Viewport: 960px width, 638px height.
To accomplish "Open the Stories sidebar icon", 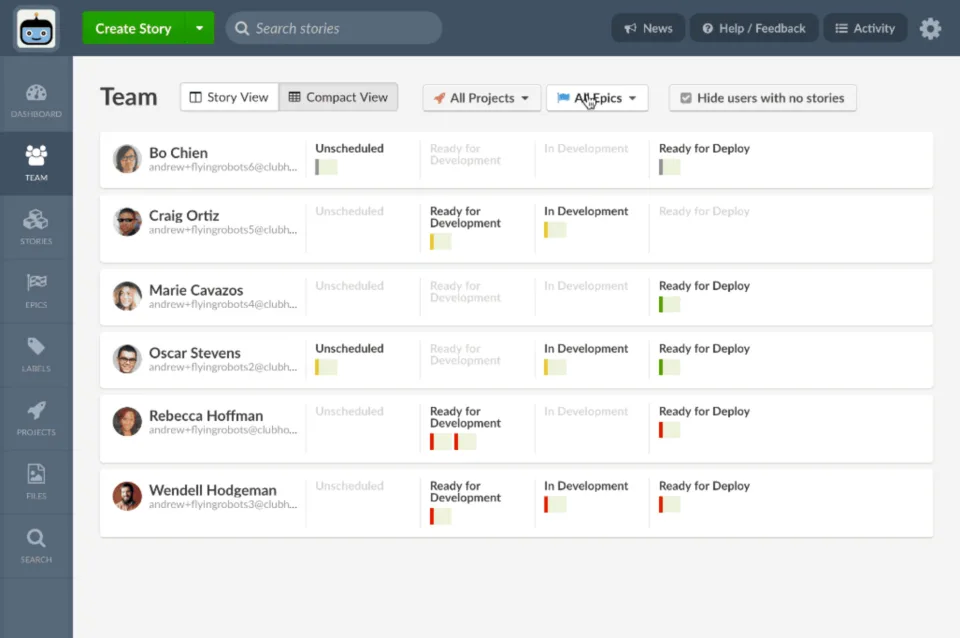I will 36,228.
